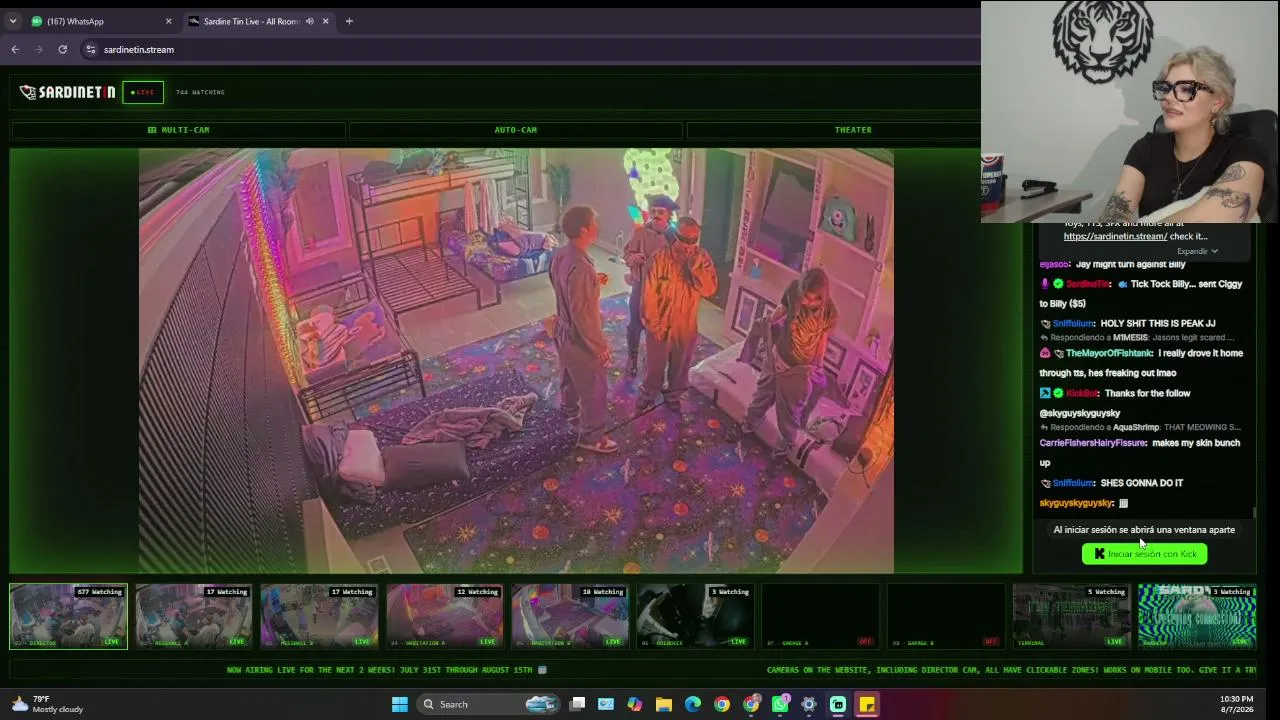The height and width of the screenshot is (720, 1280).
Task: Click the microphone badge beside SardineTin
Action: [x=1045, y=284]
